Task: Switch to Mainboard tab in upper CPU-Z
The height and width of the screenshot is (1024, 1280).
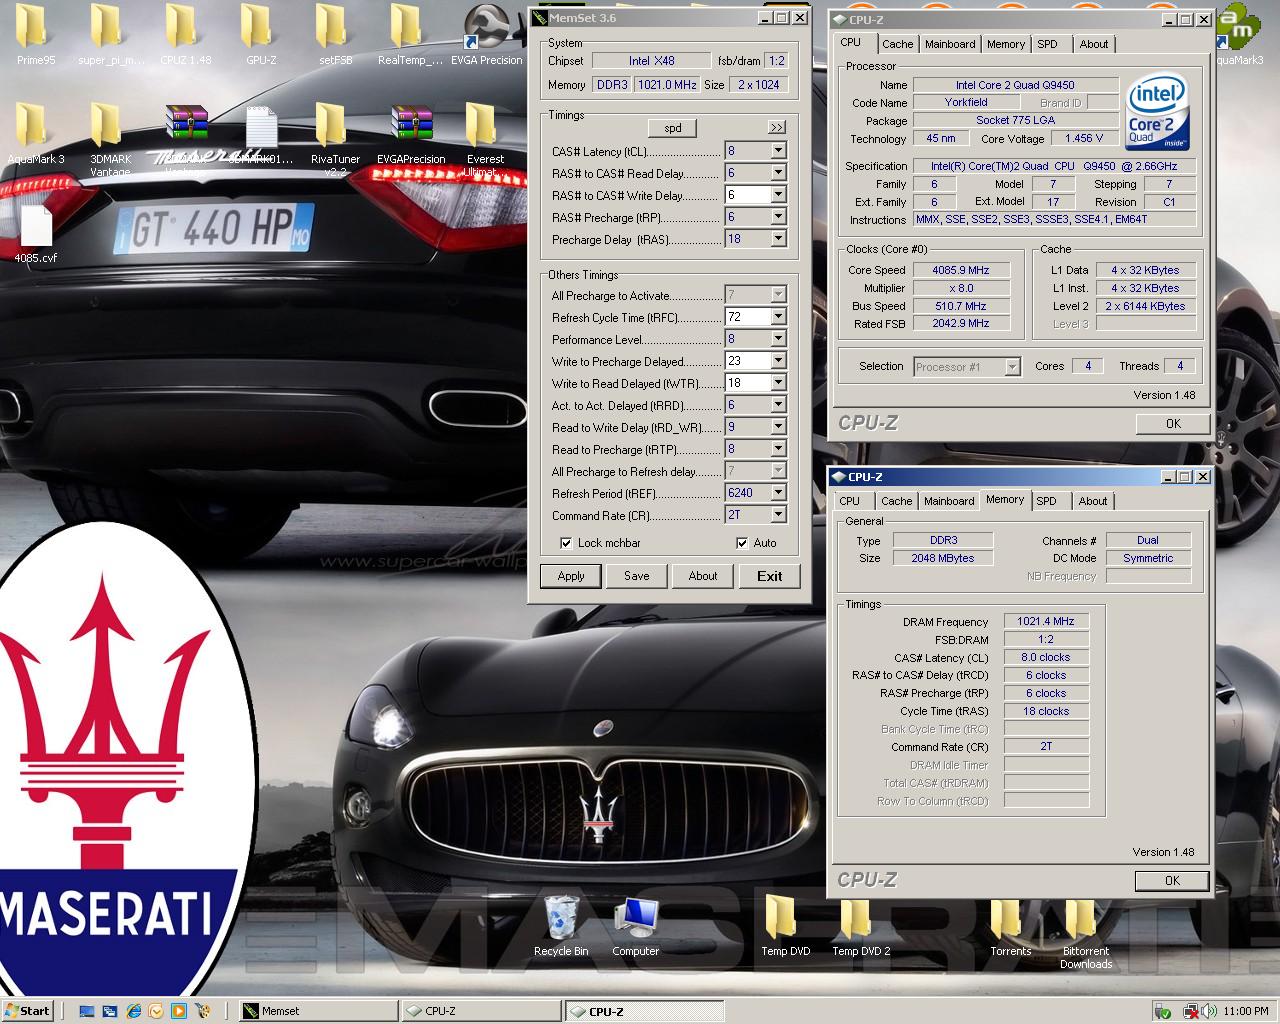Action: 950,44
